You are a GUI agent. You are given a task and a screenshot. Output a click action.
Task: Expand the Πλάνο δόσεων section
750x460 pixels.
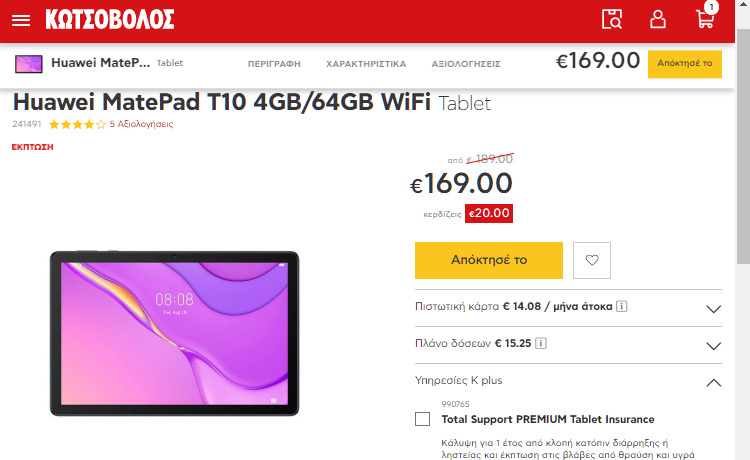(568, 345)
